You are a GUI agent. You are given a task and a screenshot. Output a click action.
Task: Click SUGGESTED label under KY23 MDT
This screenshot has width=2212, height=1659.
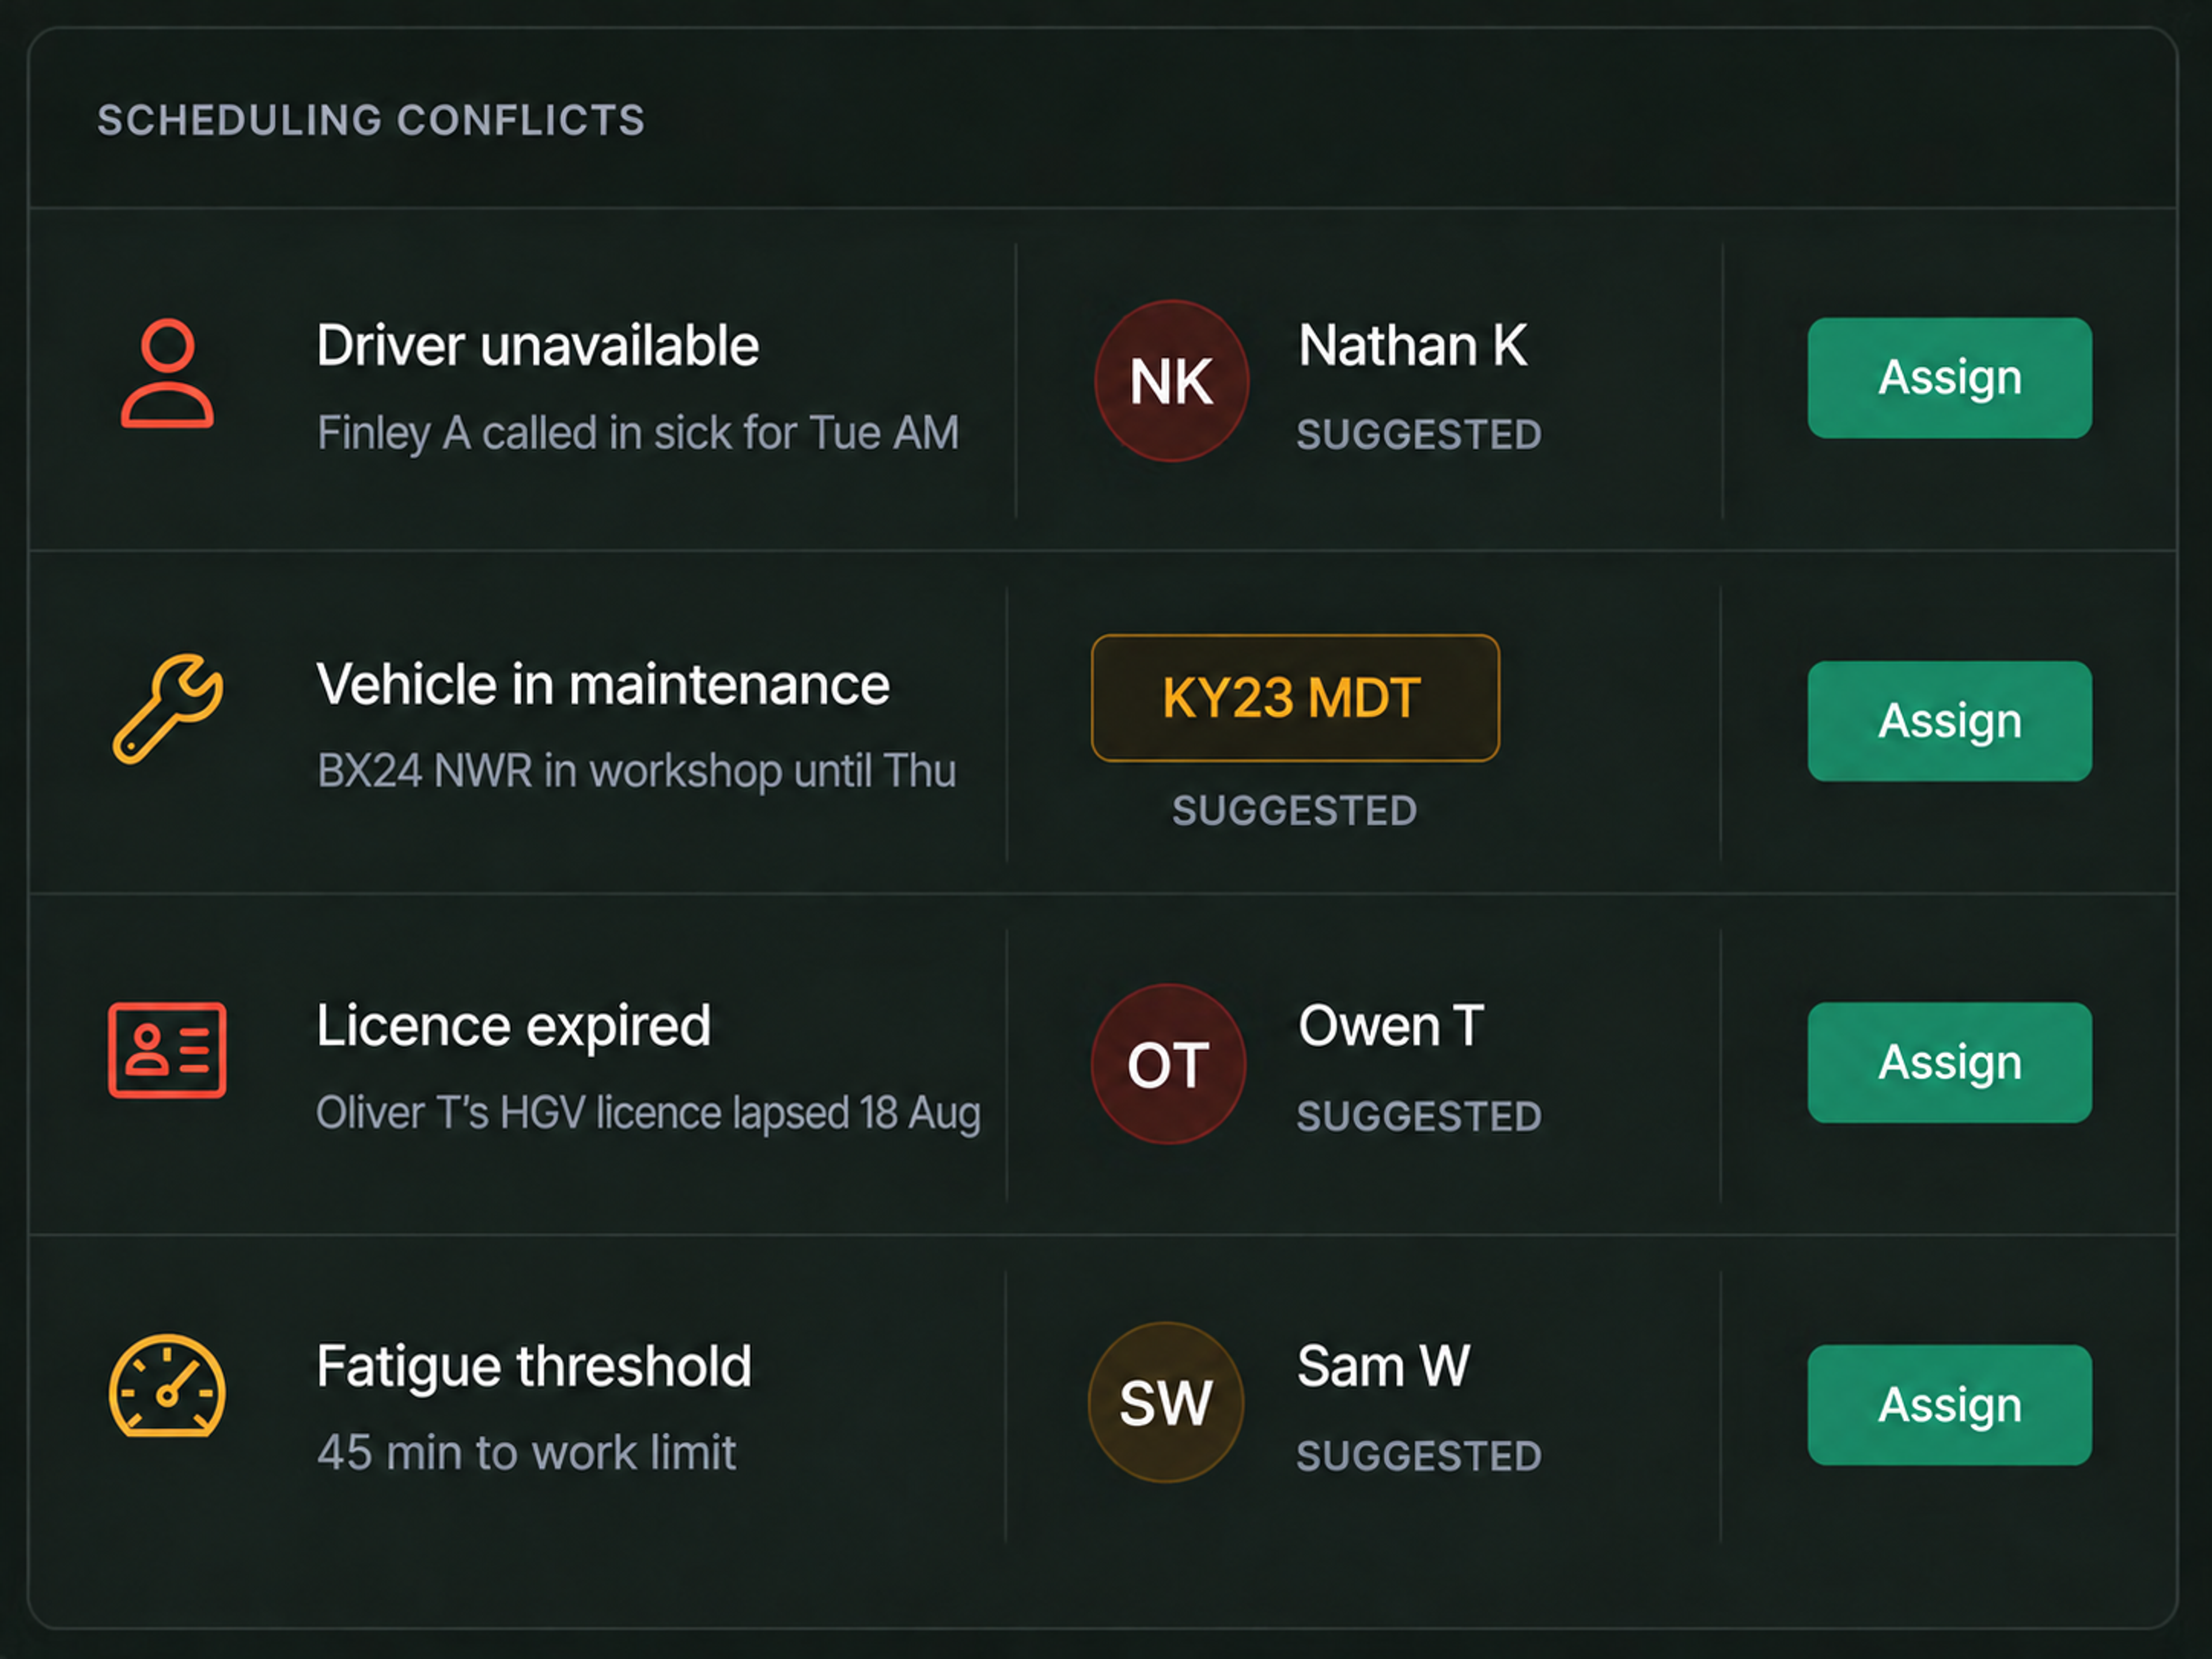tap(1295, 811)
